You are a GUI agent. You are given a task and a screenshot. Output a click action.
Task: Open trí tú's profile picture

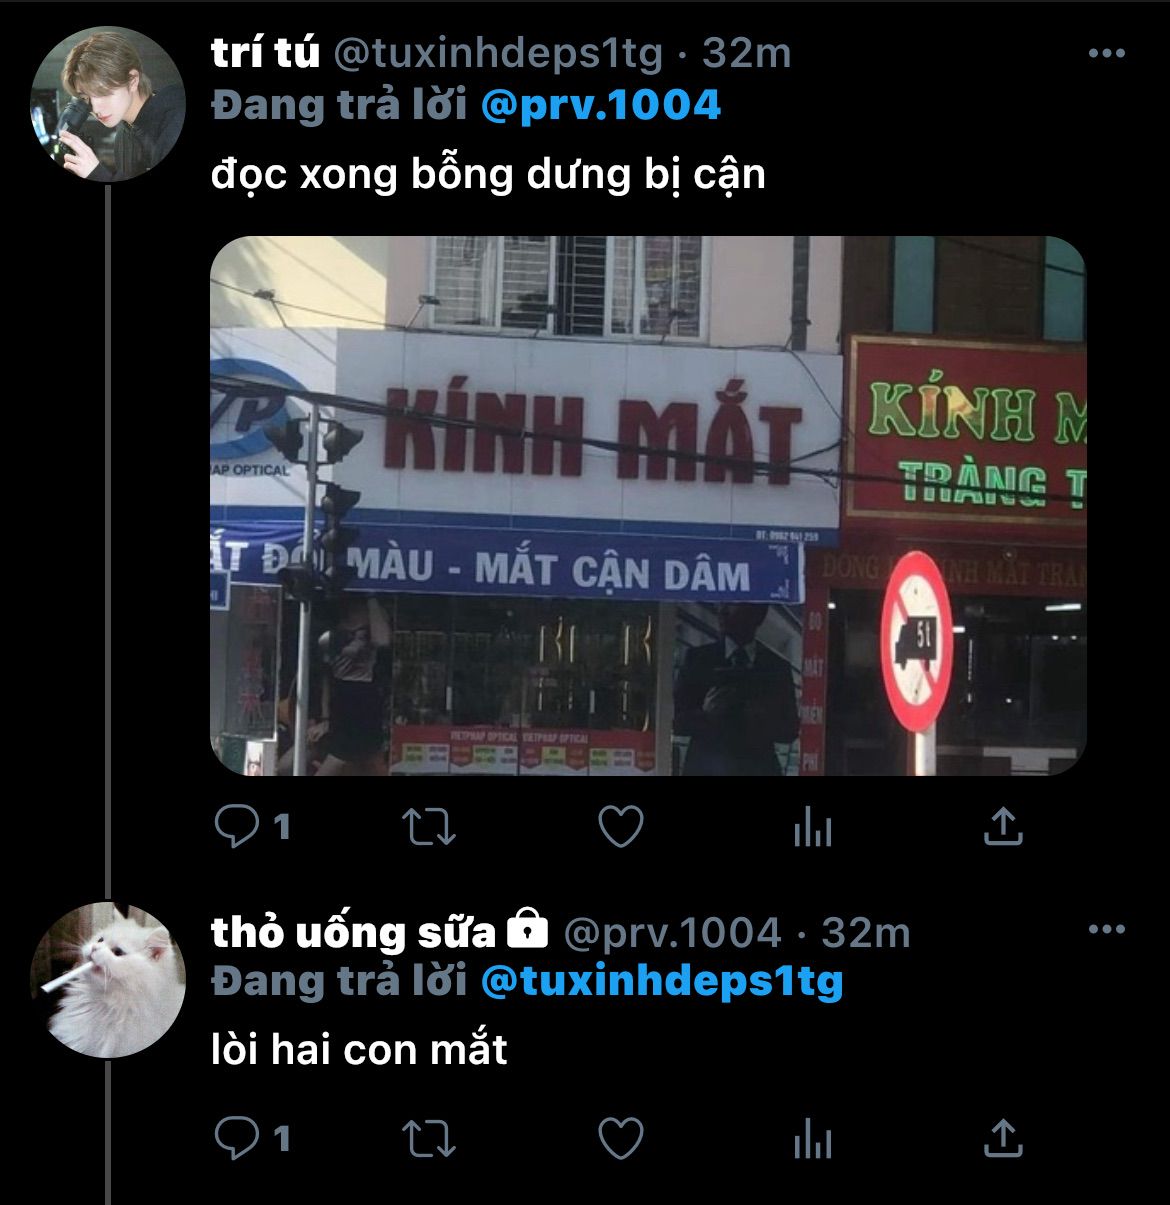tap(108, 103)
